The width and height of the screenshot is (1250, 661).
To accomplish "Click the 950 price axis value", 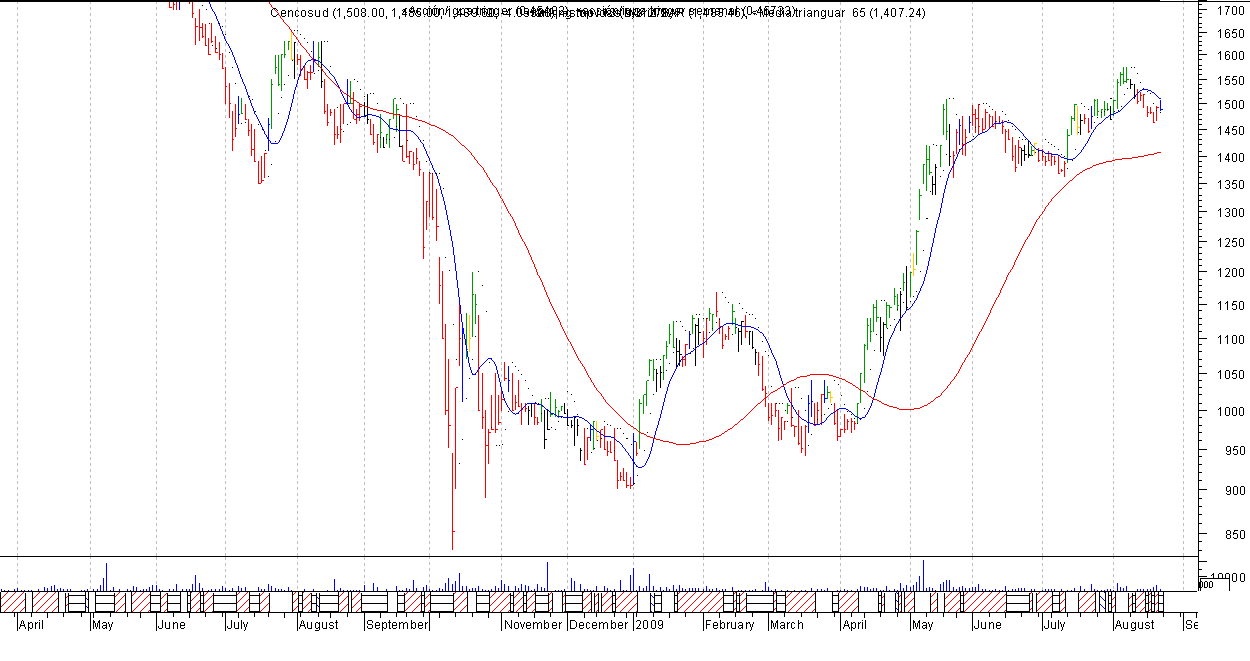I will (1234, 450).
